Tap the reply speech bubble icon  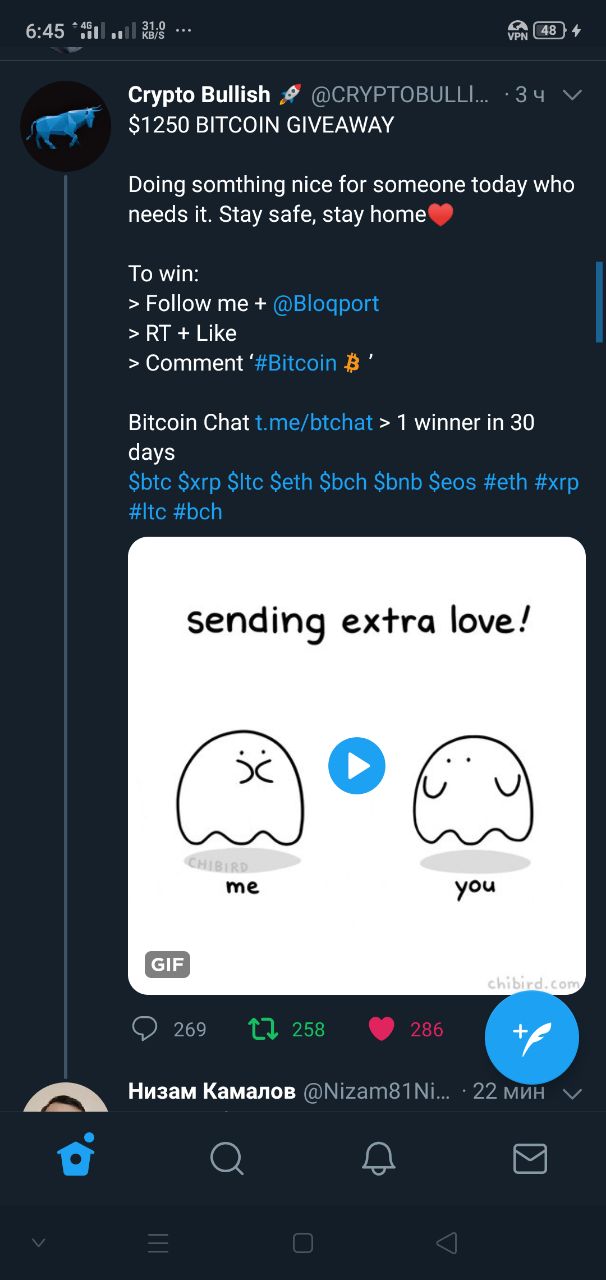pyautogui.click(x=145, y=1028)
